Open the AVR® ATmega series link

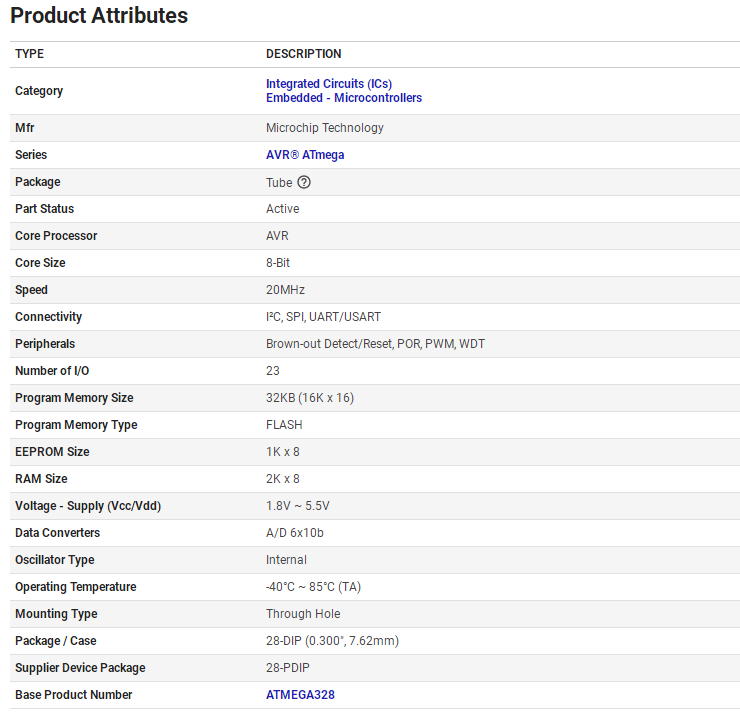coord(305,155)
